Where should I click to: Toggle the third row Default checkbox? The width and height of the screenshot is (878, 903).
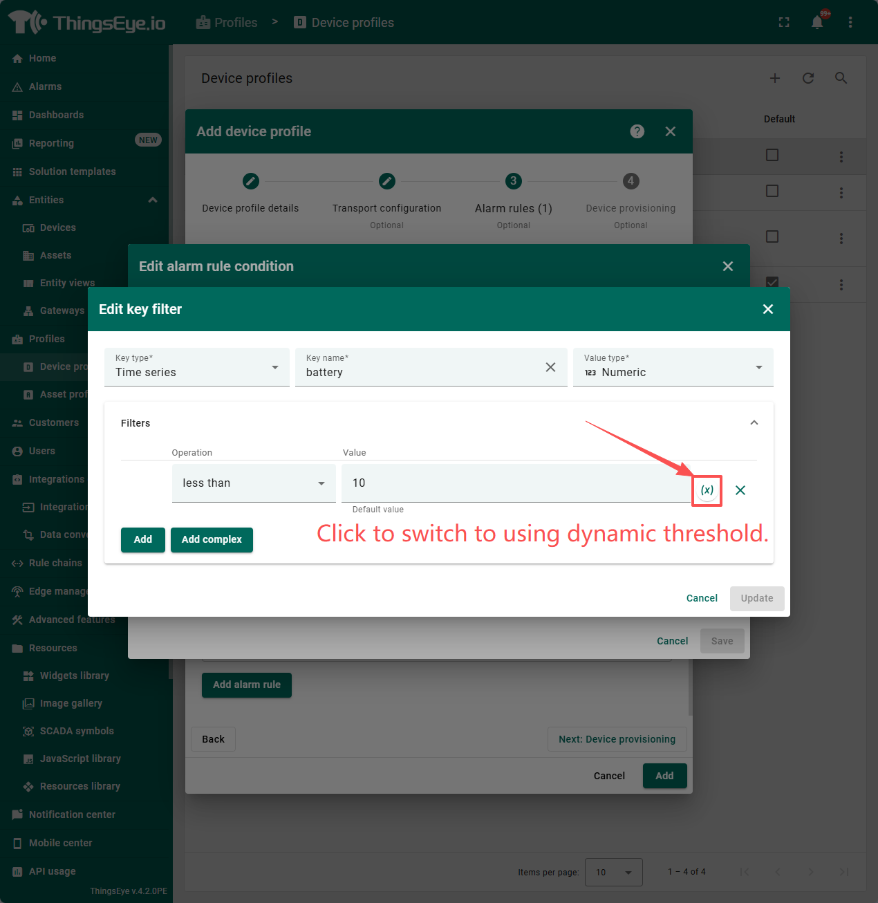tap(772, 237)
